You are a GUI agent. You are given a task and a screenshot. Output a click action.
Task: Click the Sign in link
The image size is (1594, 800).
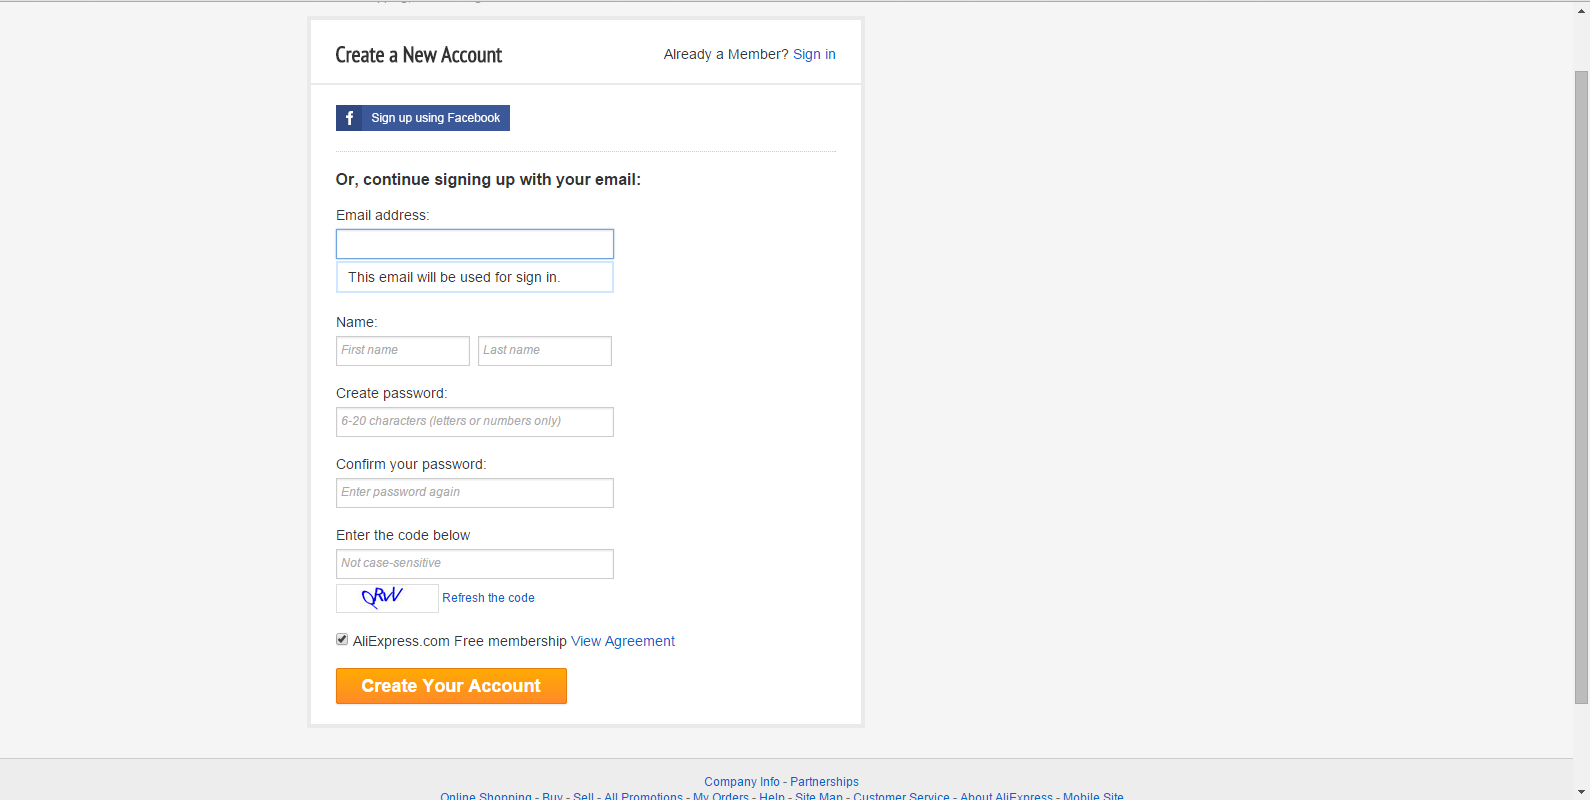click(814, 54)
